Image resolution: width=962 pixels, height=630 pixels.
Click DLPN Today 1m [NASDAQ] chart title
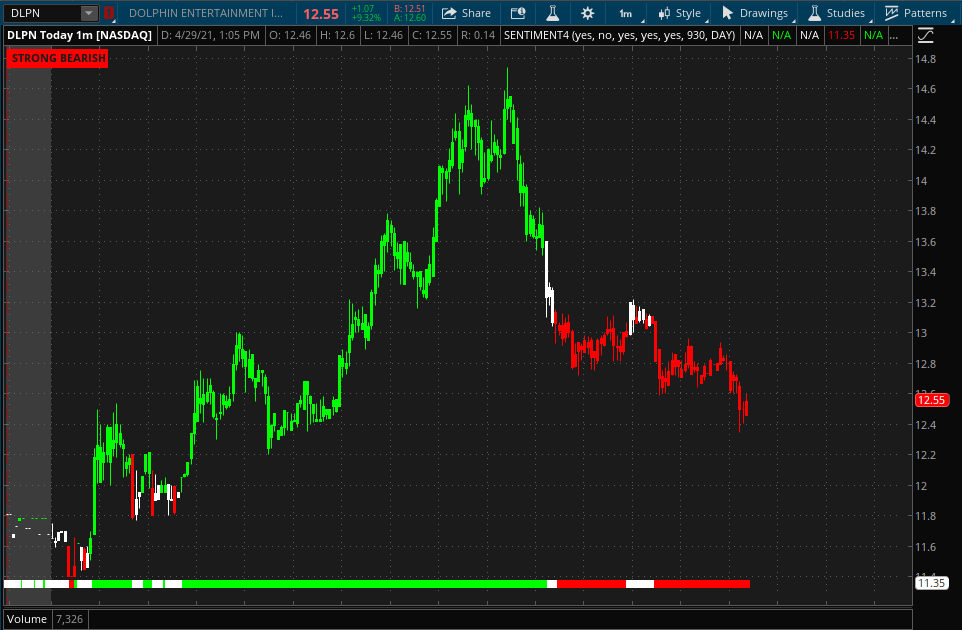pos(79,35)
